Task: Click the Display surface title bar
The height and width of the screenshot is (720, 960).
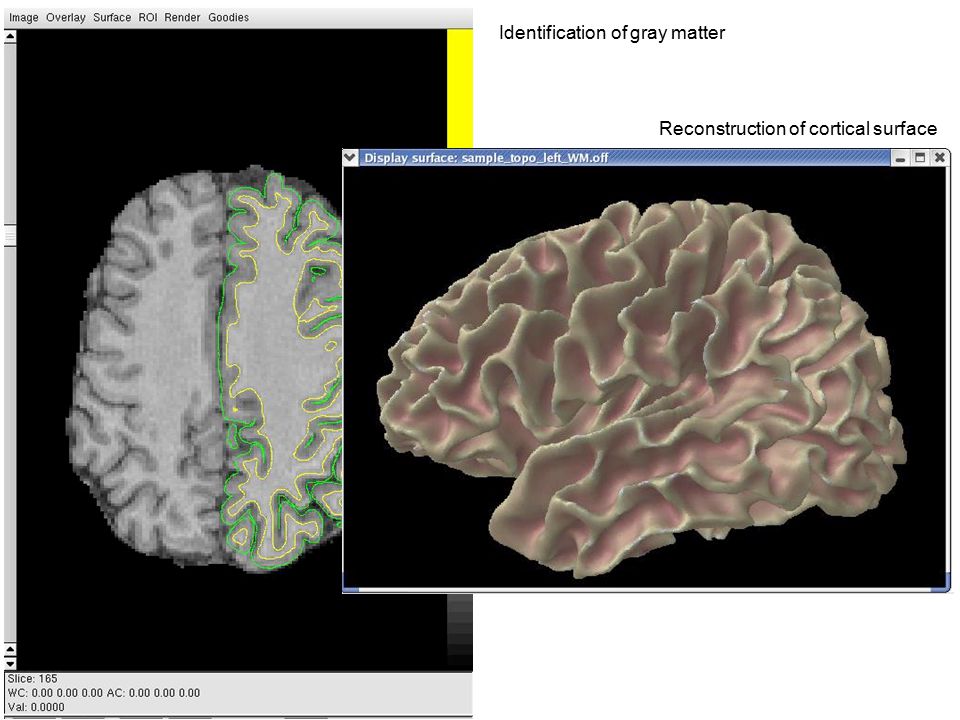Action: coord(624,157)
